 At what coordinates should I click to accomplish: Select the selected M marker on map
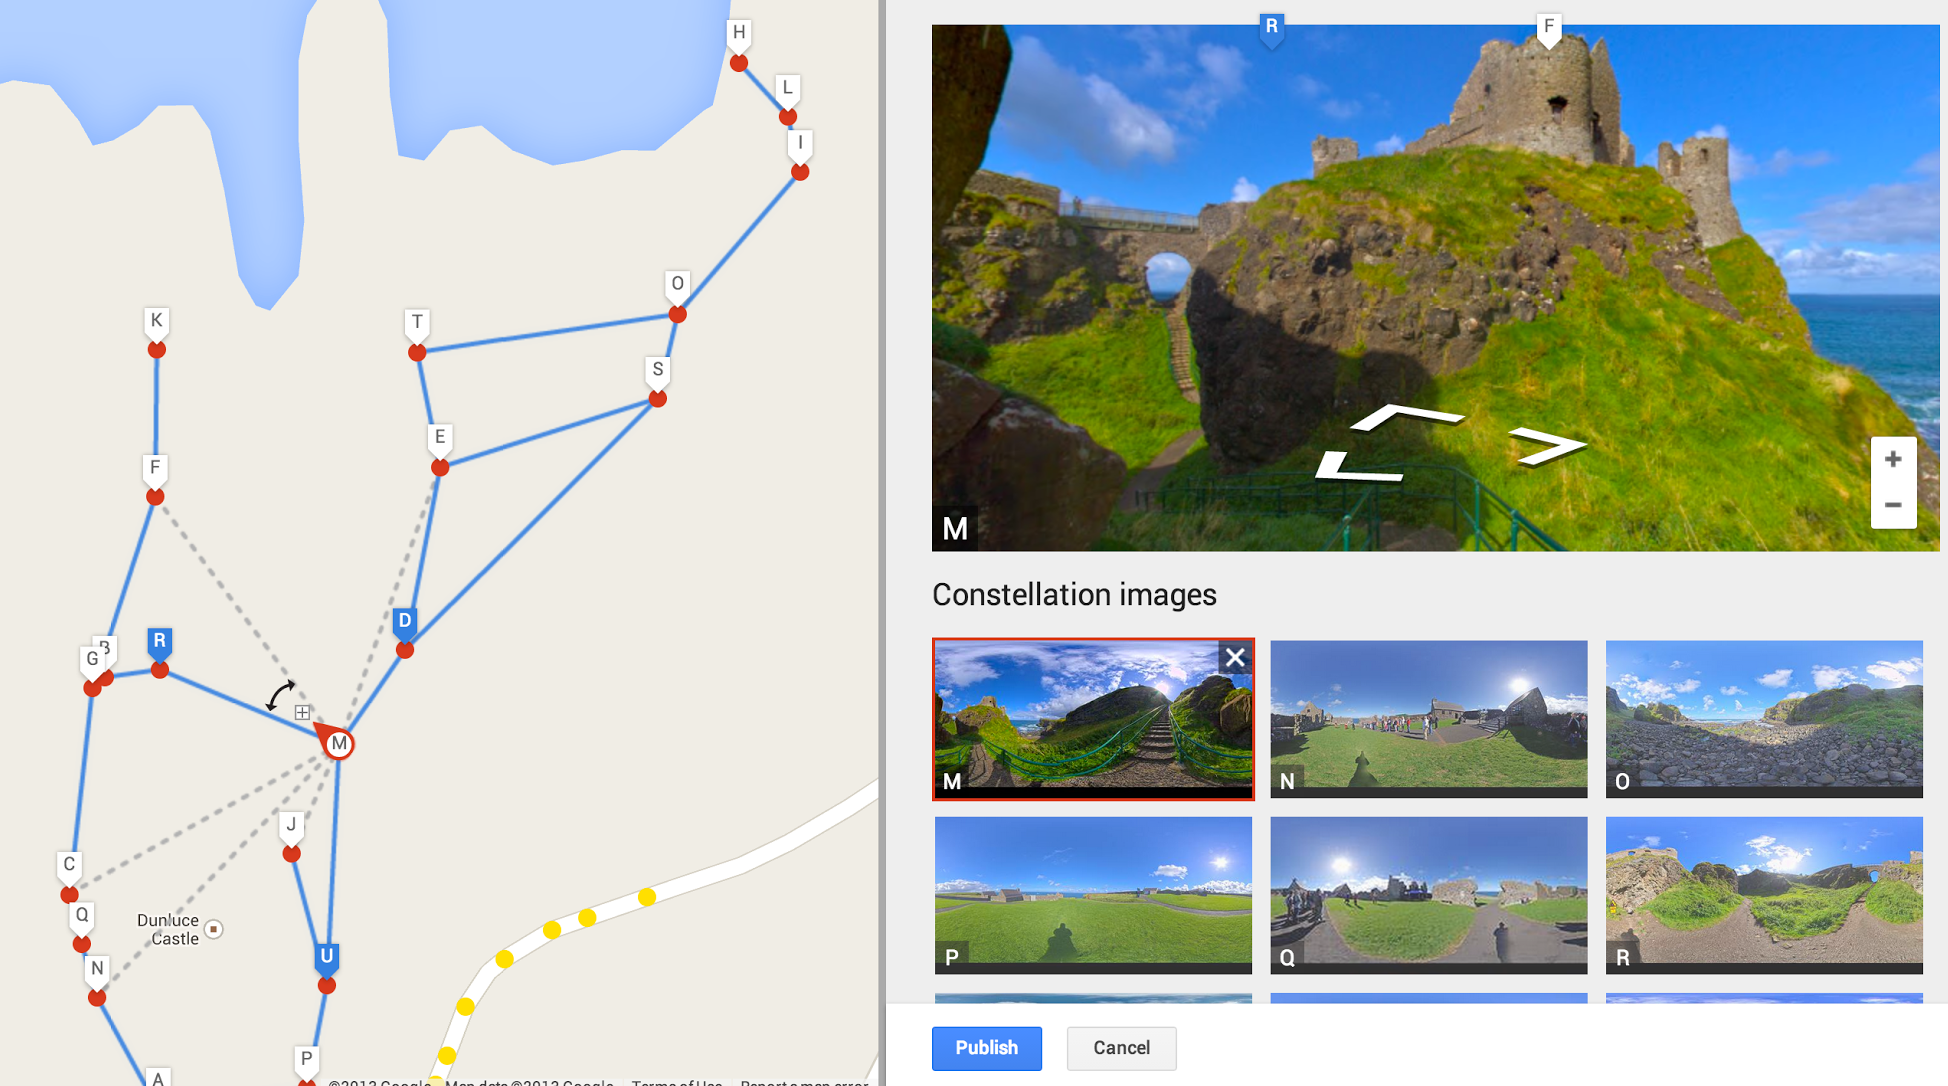point(339,744)
